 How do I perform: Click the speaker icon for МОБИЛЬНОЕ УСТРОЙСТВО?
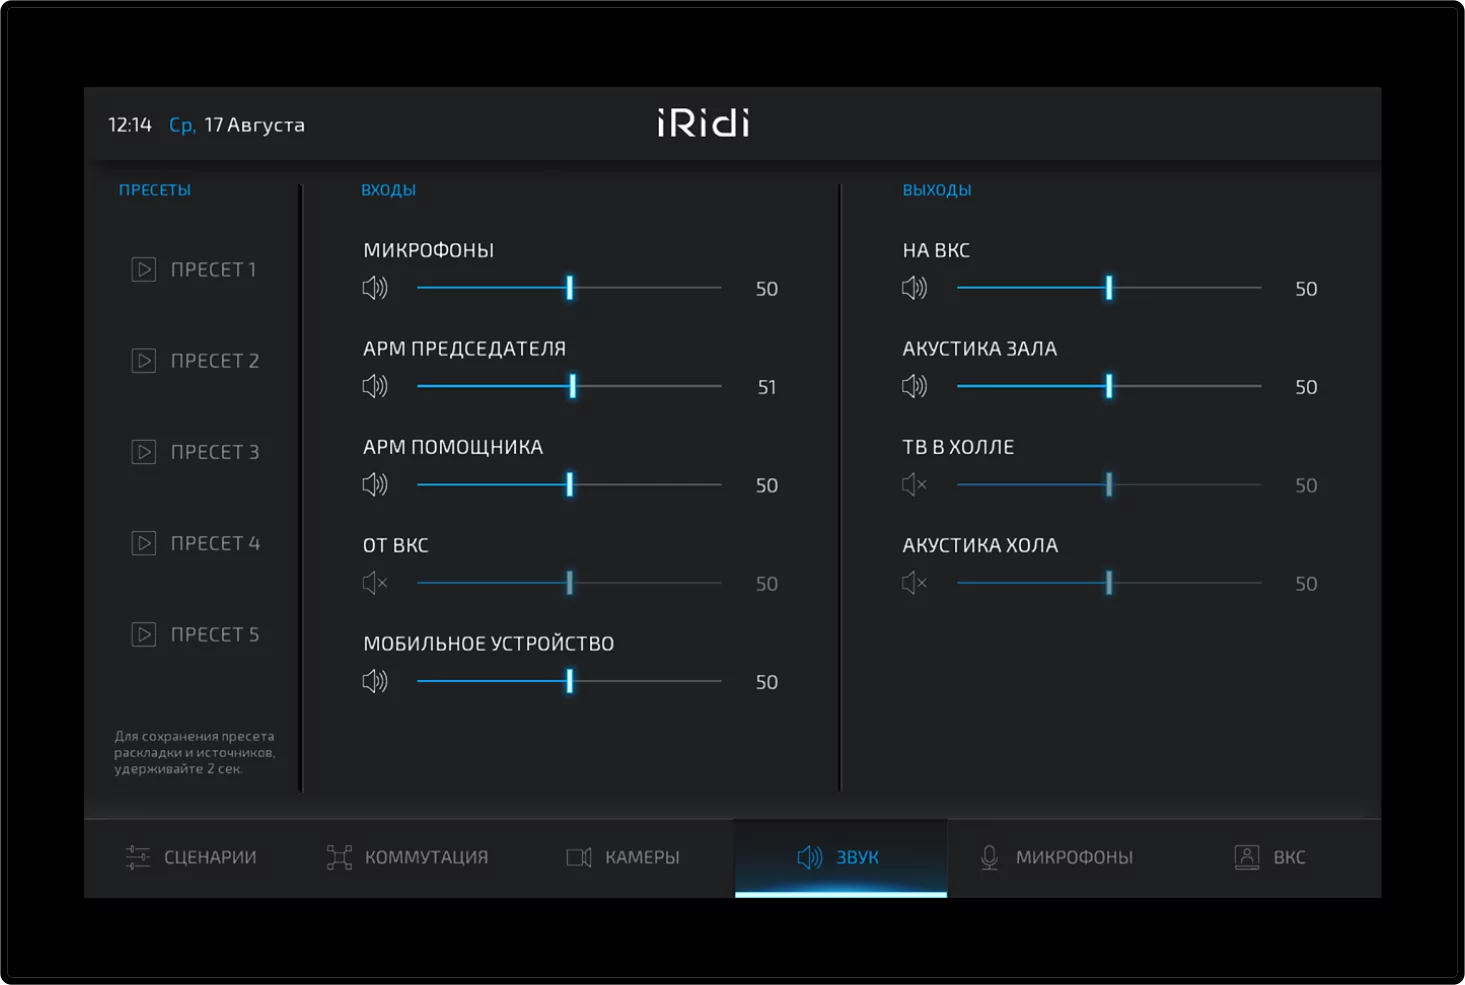tap(375, 681)
